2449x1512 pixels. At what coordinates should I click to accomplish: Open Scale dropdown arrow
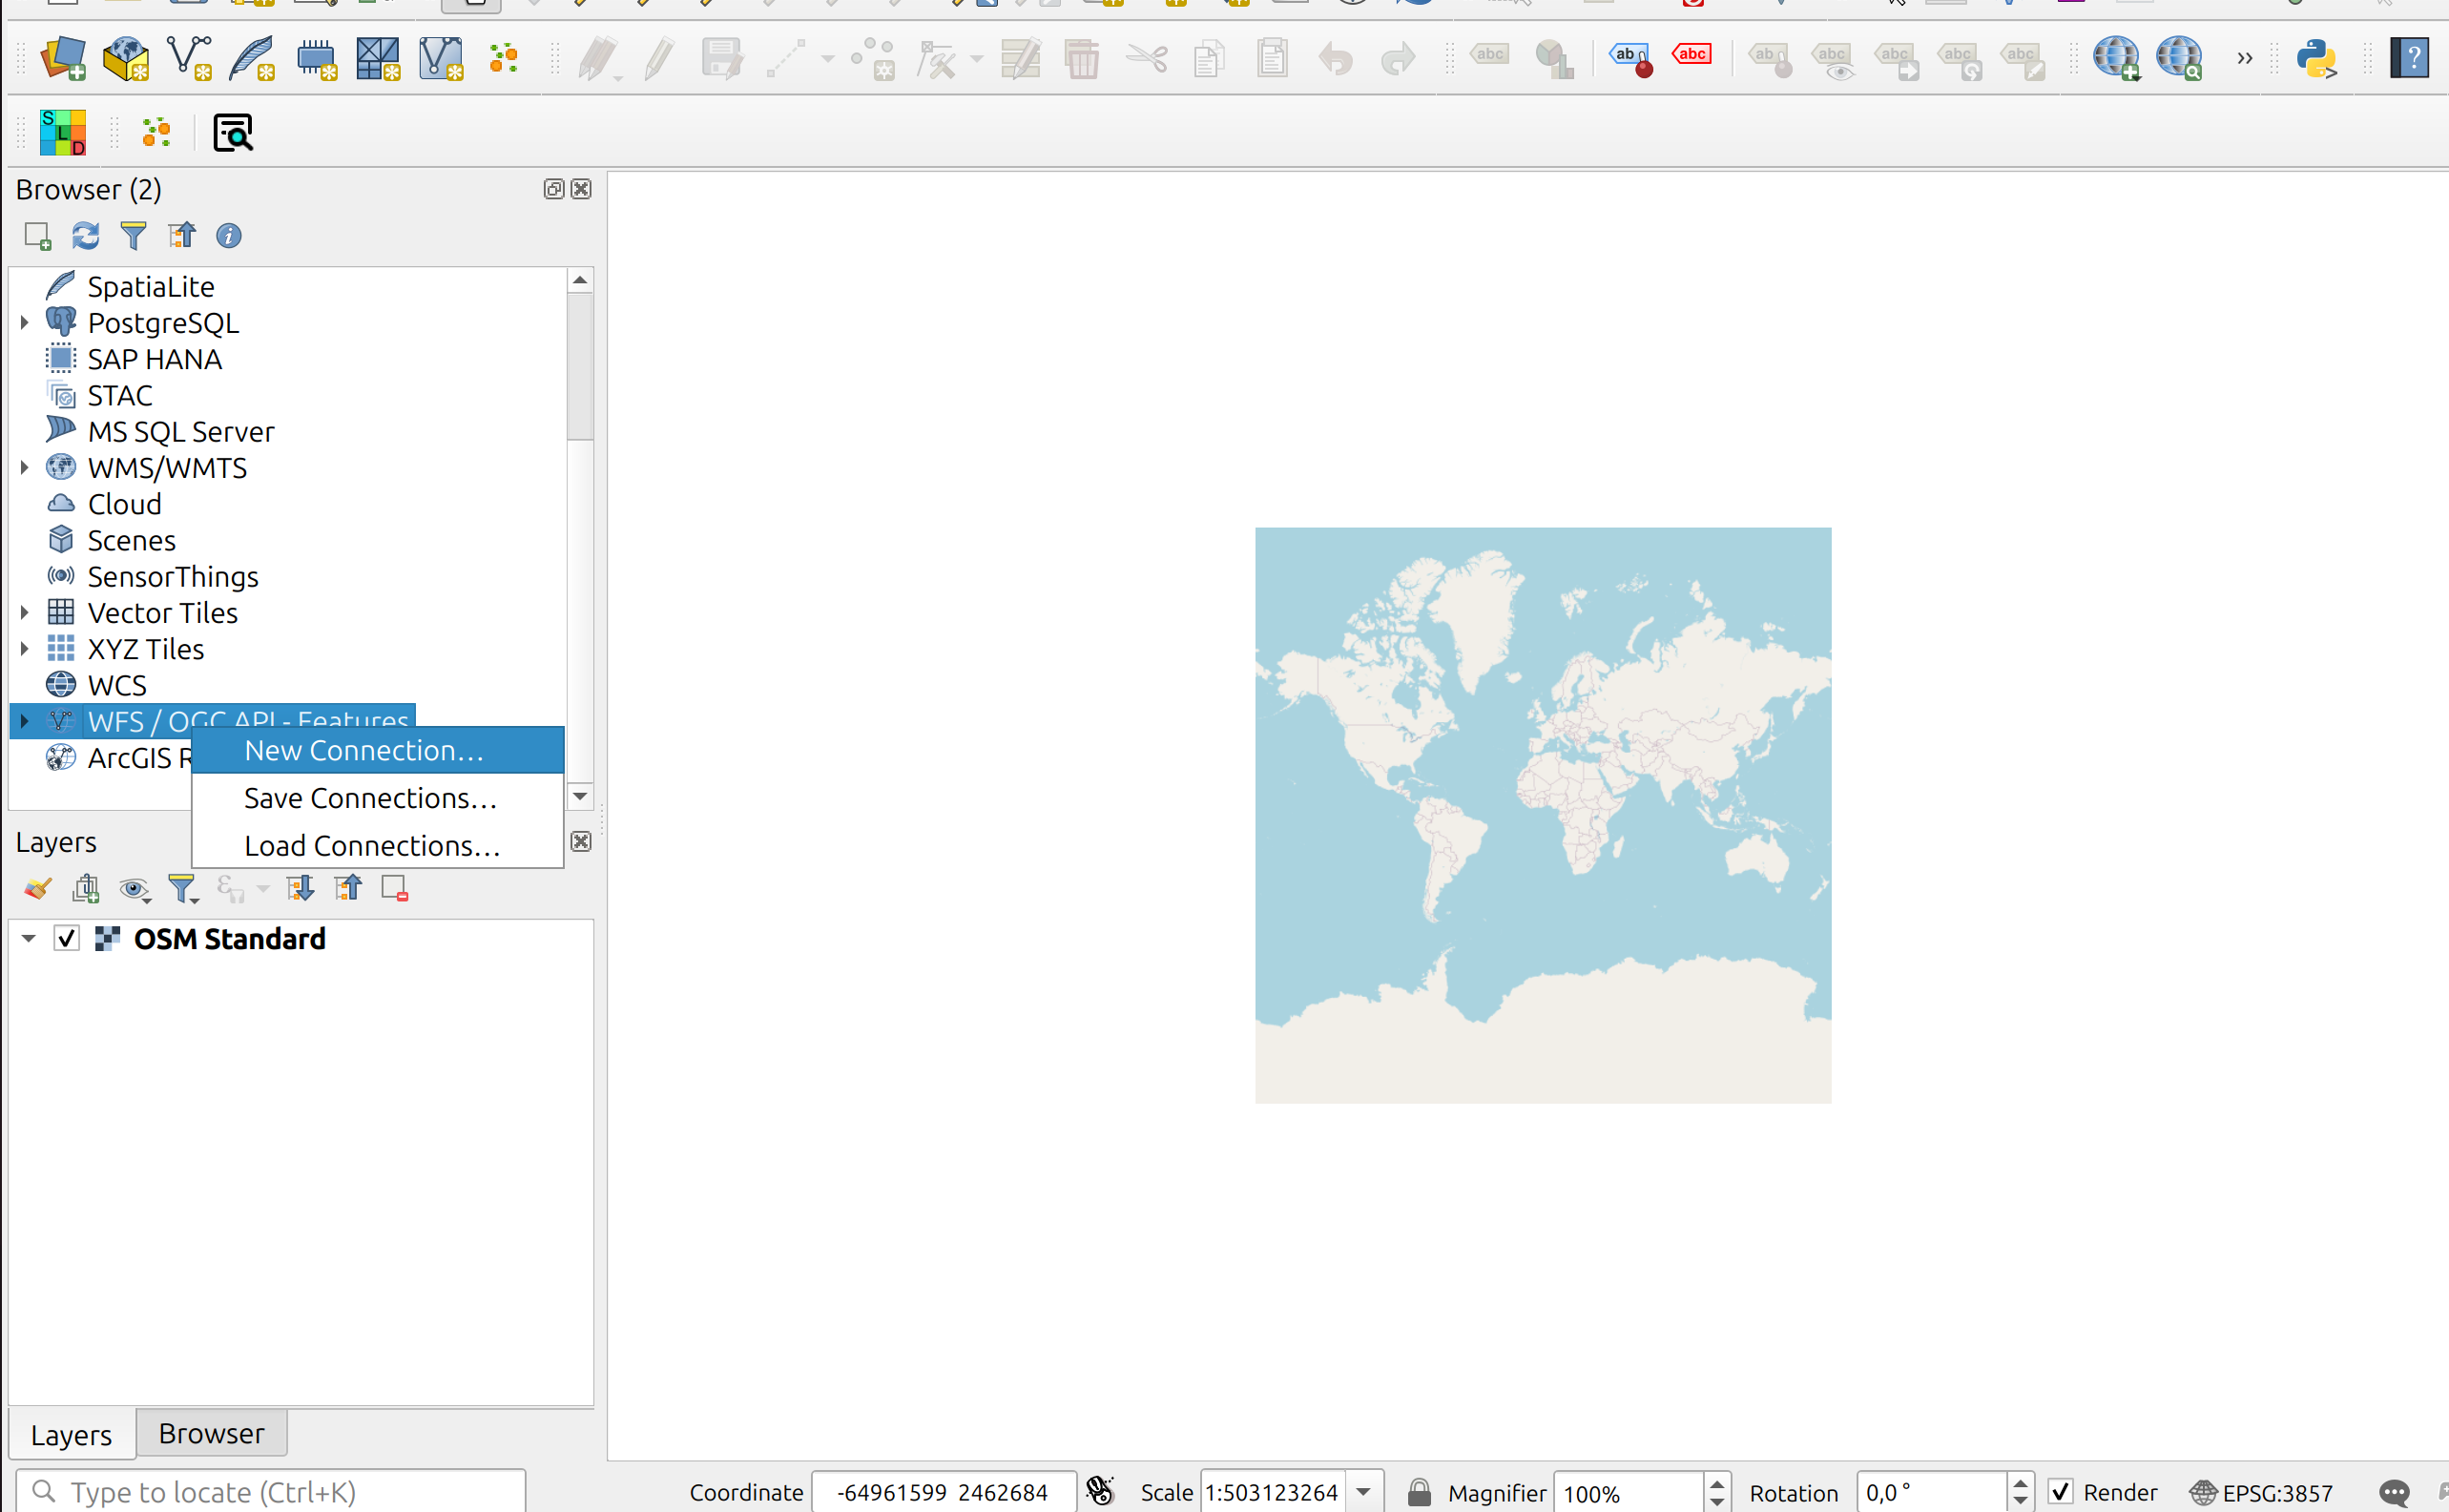[1363, 1492]
